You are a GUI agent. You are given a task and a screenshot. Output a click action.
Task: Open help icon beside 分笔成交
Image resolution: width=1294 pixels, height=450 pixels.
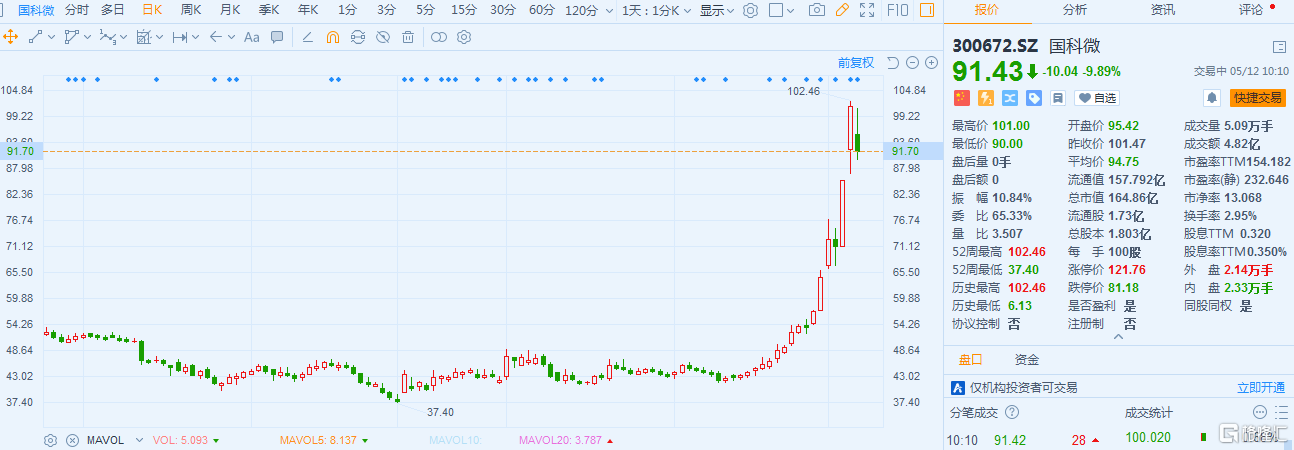(1012, 411)
